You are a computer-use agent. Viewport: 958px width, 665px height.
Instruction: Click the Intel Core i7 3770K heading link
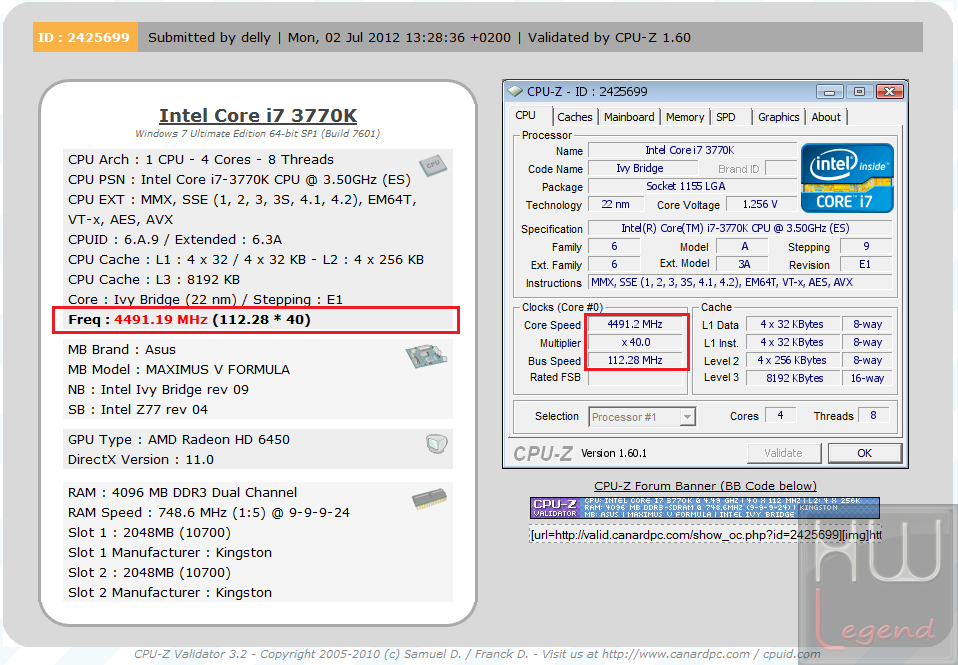coord(258,116)
